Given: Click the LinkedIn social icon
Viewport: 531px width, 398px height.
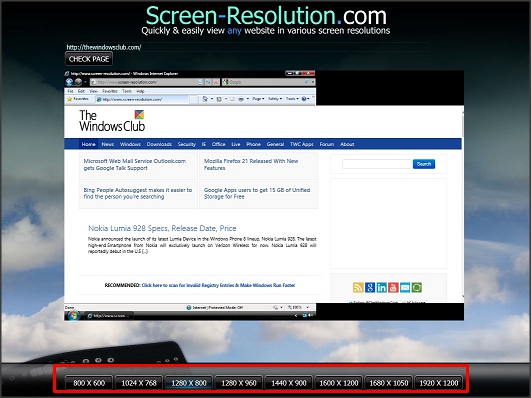Looking at the screenshot, I should 381,288.
